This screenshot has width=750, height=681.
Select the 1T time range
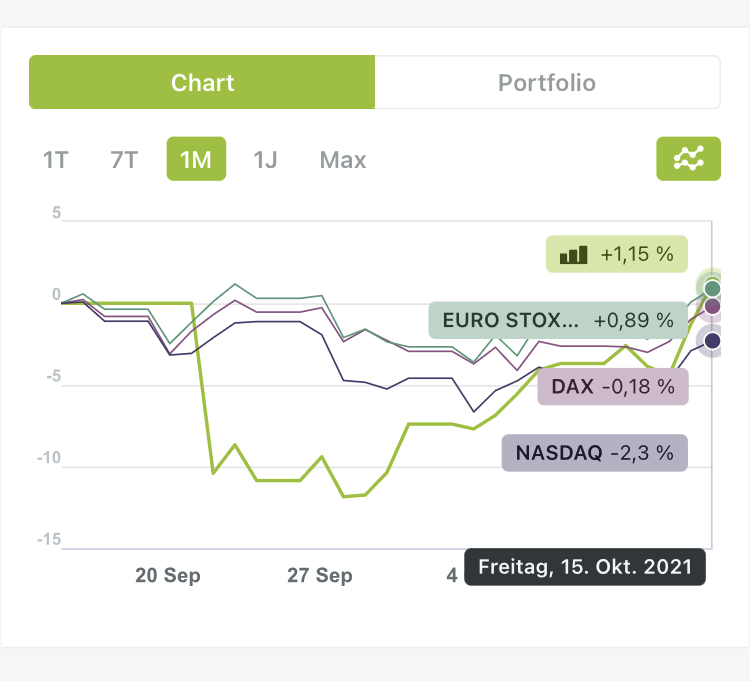pyautogui.click(x=56, y=160)
